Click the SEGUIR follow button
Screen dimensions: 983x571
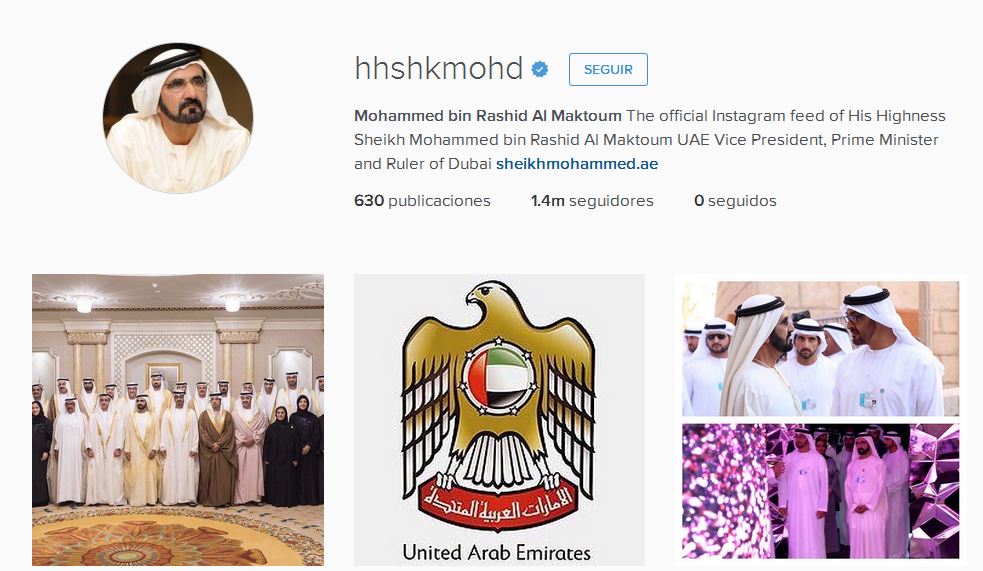(x=608, y=70)
